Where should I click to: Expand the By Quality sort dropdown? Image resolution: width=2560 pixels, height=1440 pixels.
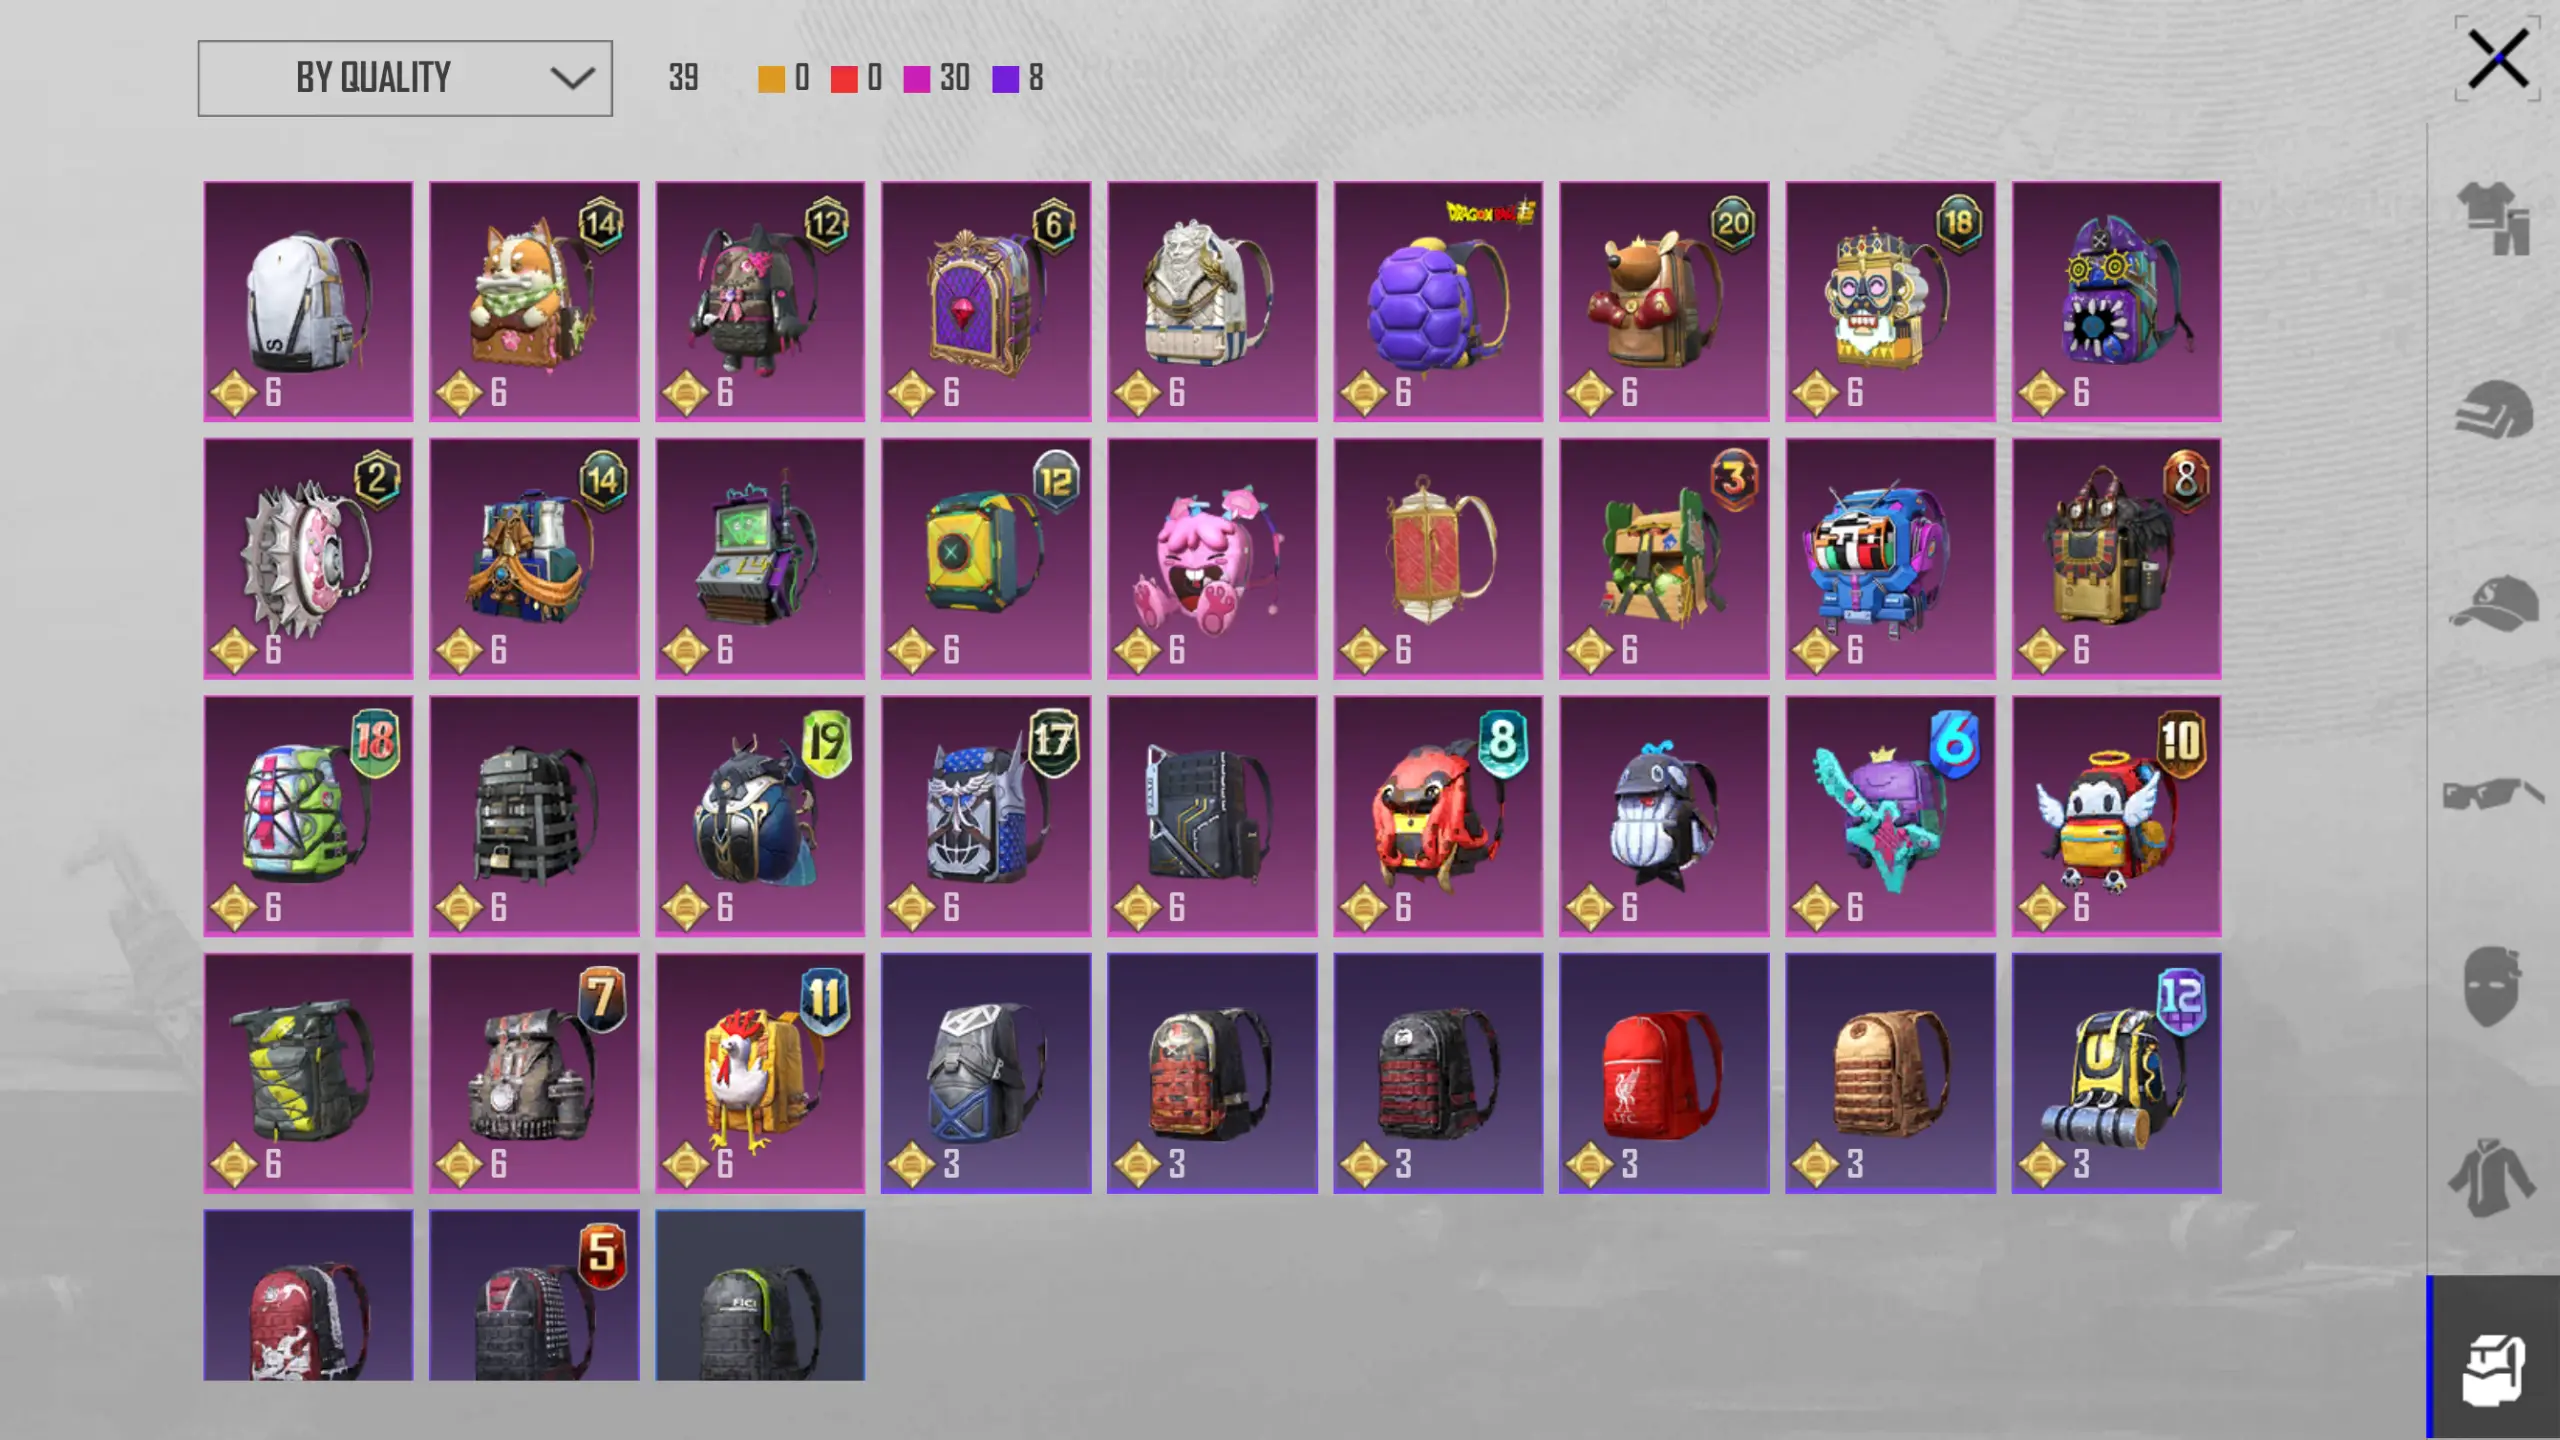(x=405, y=78)
